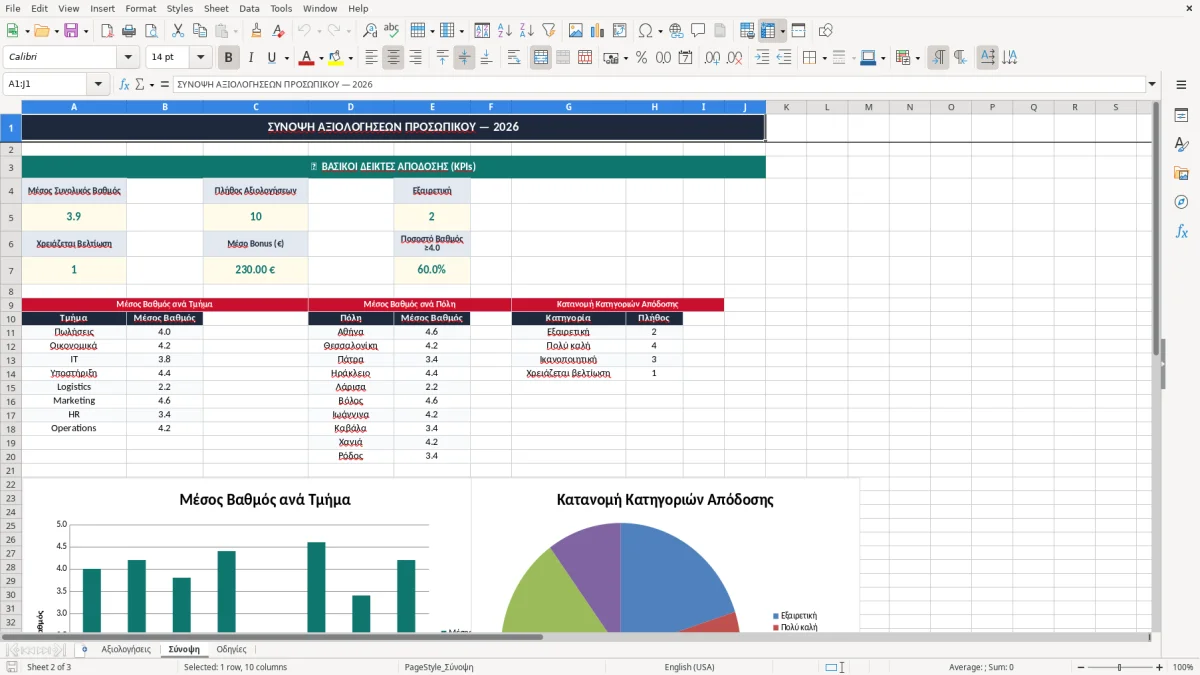This screenshot has width=1200, height=675.
Task: Click the Save document icon
Action: (x=71, y=31)
